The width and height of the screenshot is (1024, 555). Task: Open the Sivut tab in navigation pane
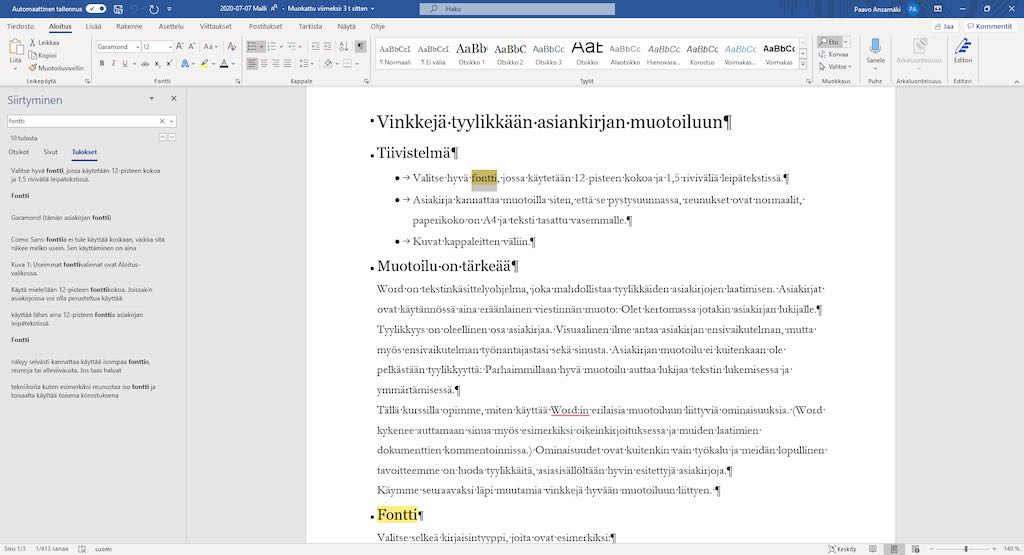[x=50, y=152]
